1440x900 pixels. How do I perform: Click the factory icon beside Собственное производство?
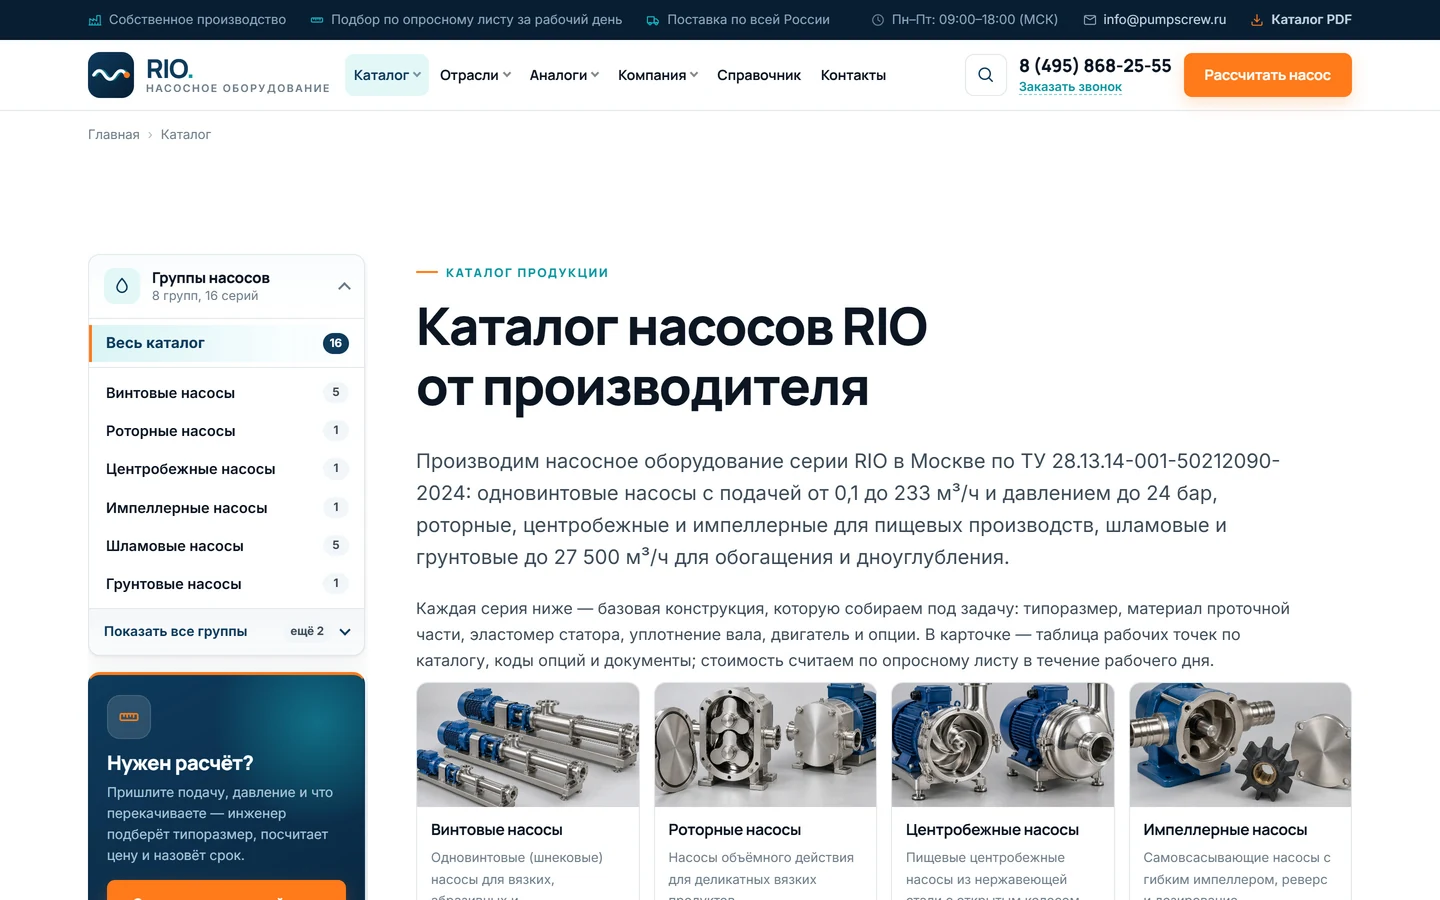pyautogui.click(x=95, y=20)
